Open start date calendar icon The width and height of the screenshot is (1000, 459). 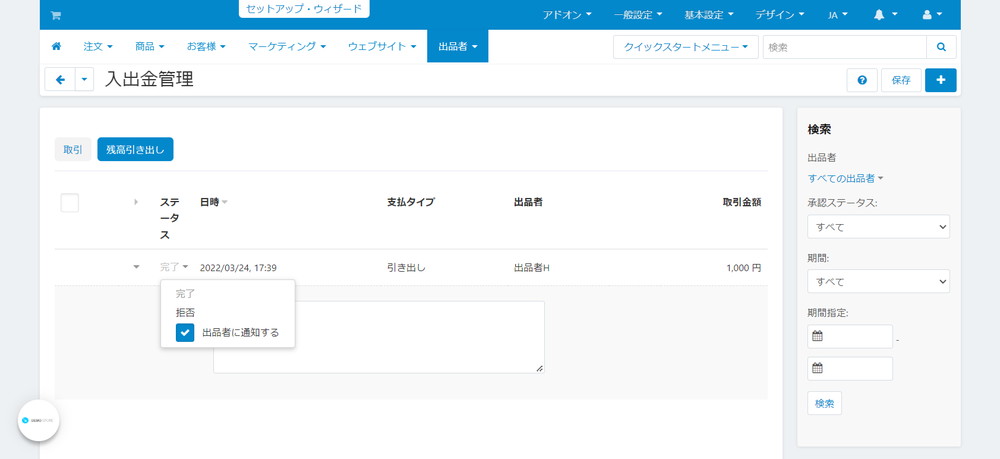coord(818,336)
